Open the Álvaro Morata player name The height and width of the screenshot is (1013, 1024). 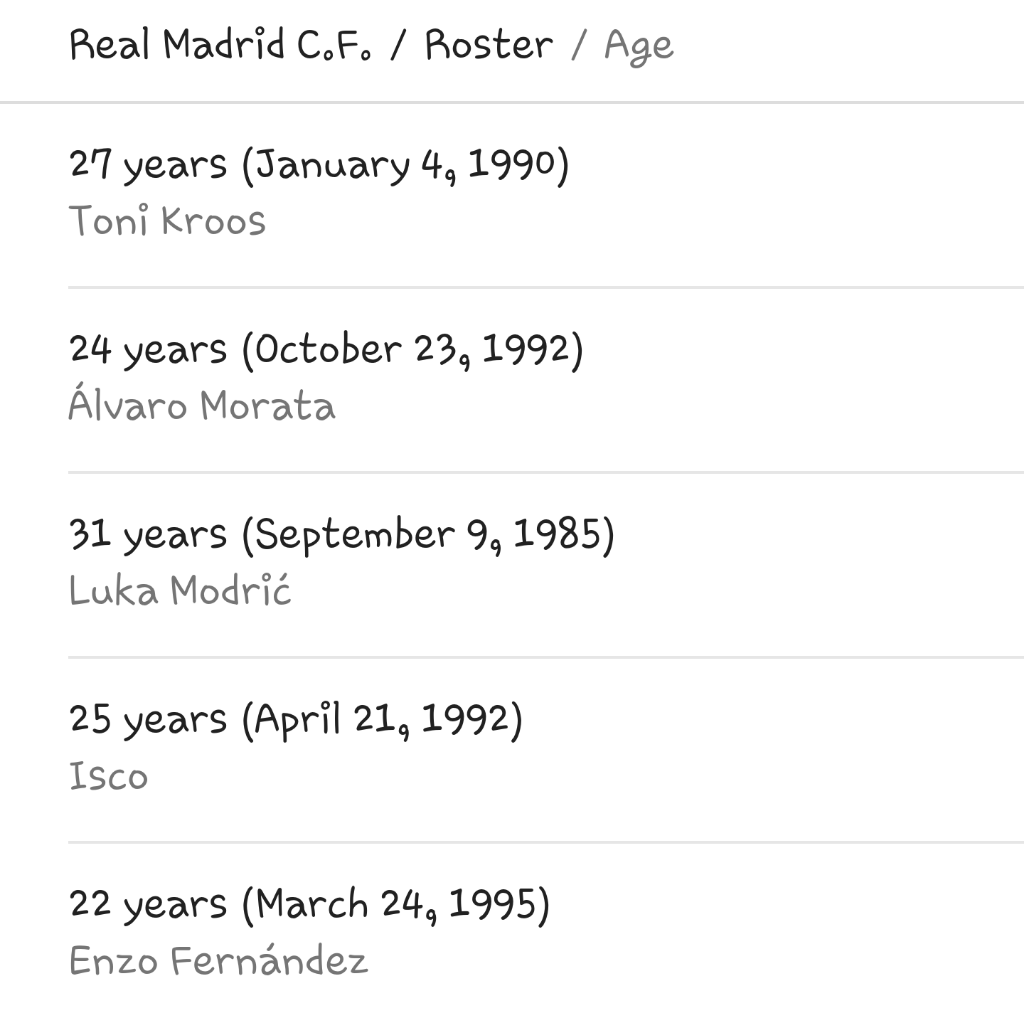pyautogui.click(x=201, y=406)
